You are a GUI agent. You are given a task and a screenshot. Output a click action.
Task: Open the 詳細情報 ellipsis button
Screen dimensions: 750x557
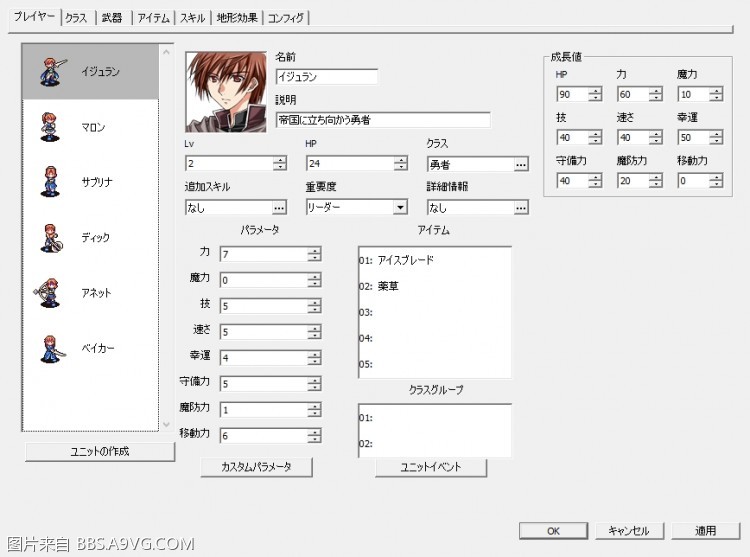click(x=521, y=208)
